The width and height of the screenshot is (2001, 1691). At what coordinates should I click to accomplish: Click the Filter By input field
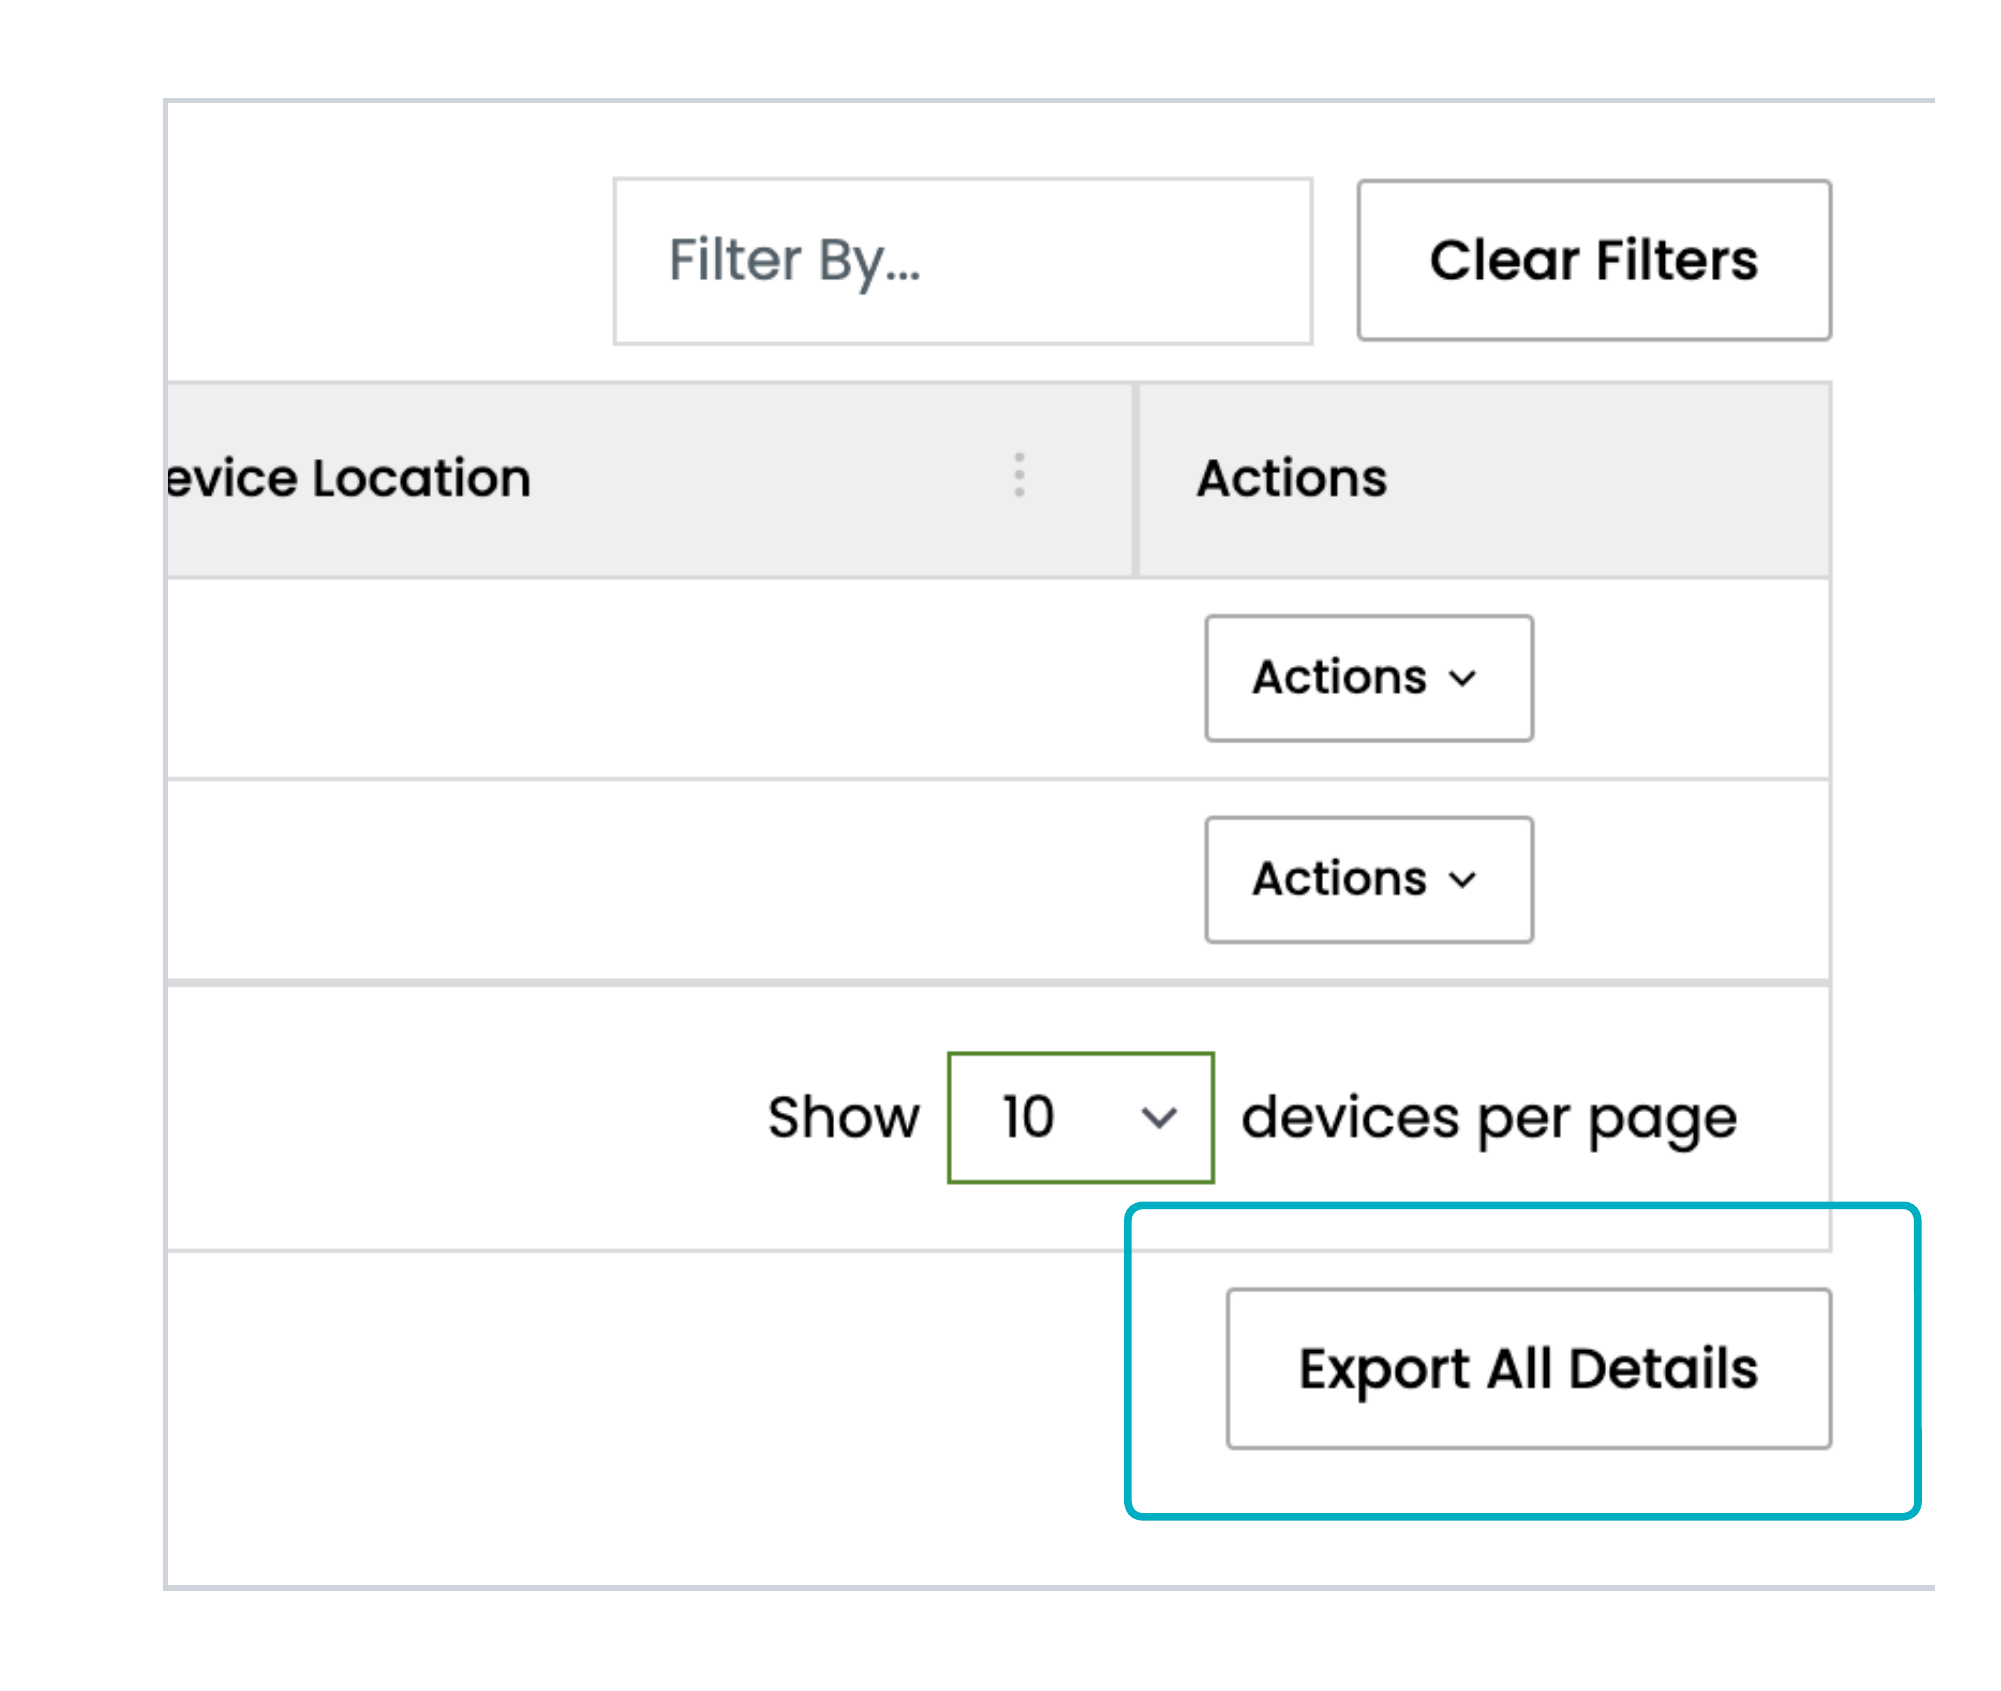pos(962,261)
